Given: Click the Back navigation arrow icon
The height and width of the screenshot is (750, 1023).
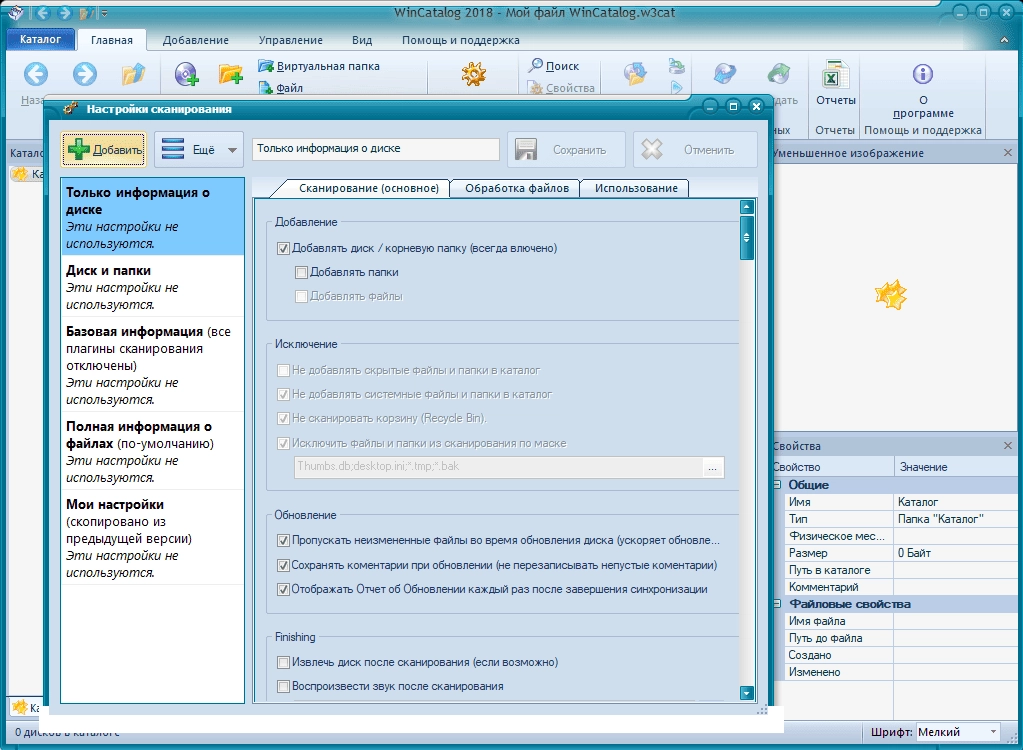Looking at the screenshot, I should (x=36, y=74).
